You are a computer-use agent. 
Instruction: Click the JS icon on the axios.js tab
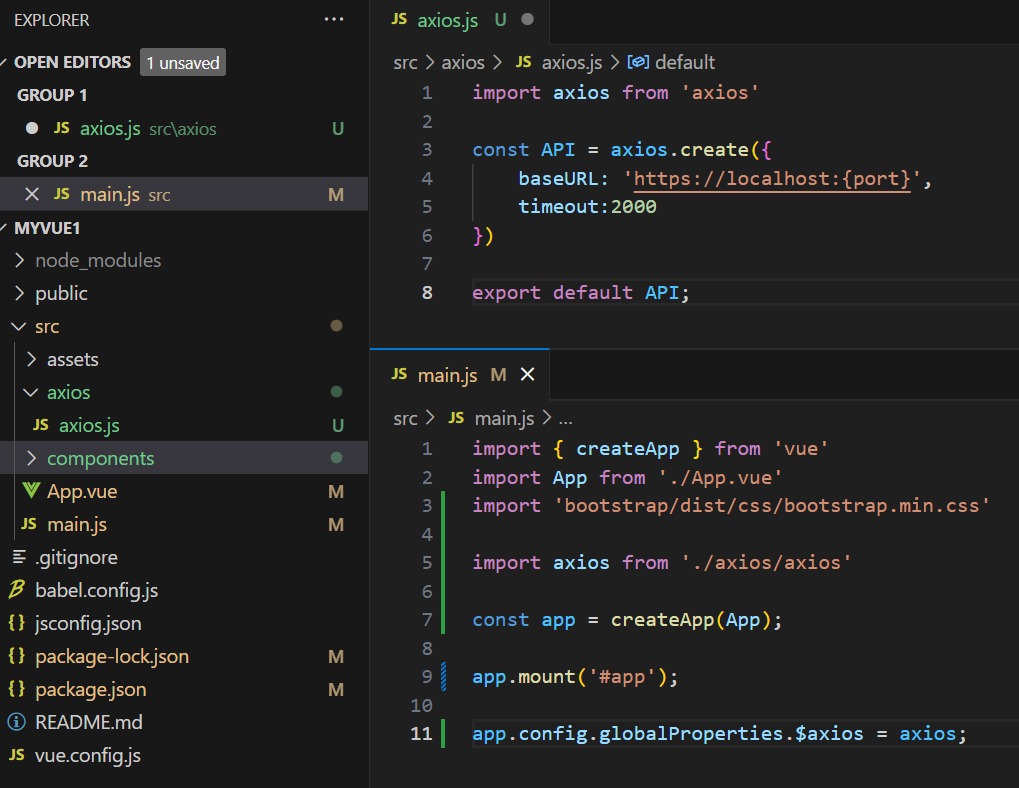[400, 19]
